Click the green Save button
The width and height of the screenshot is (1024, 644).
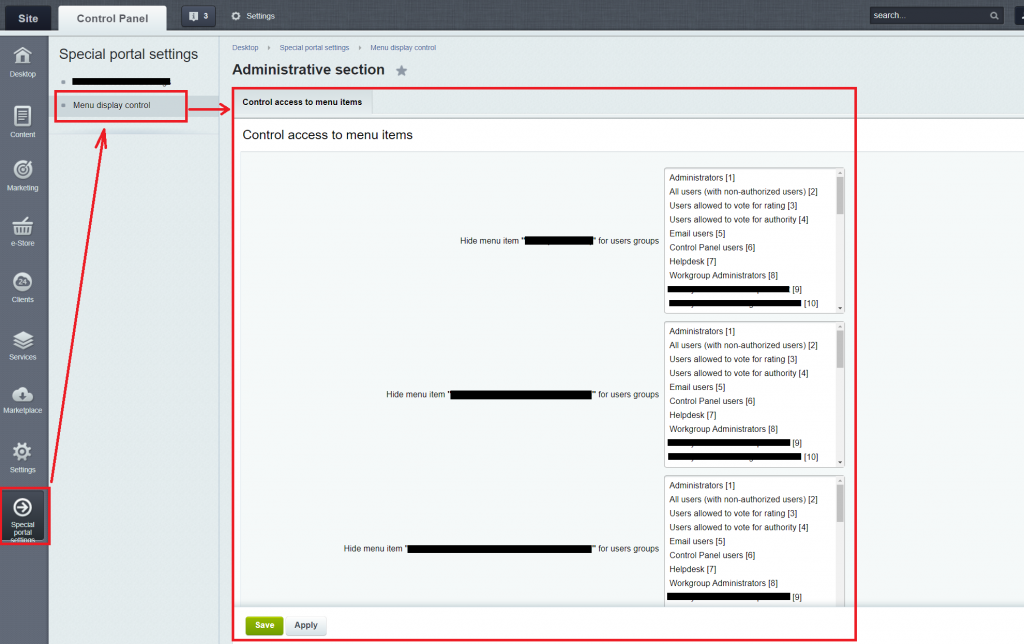click(x=264, y=625)
